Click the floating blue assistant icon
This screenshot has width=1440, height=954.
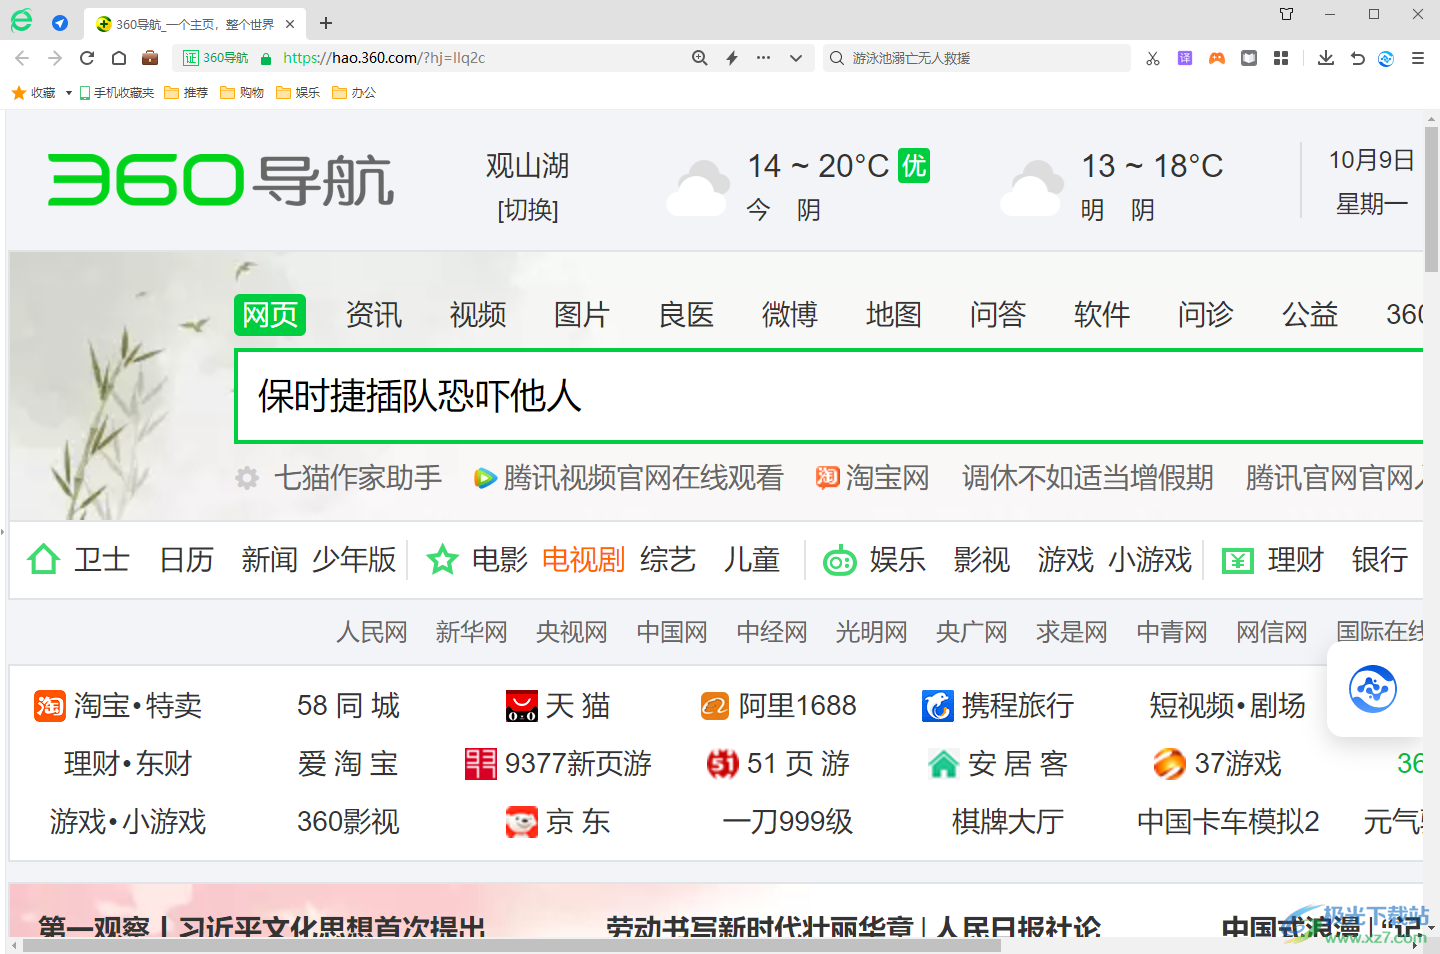(x=1373, y=689)
